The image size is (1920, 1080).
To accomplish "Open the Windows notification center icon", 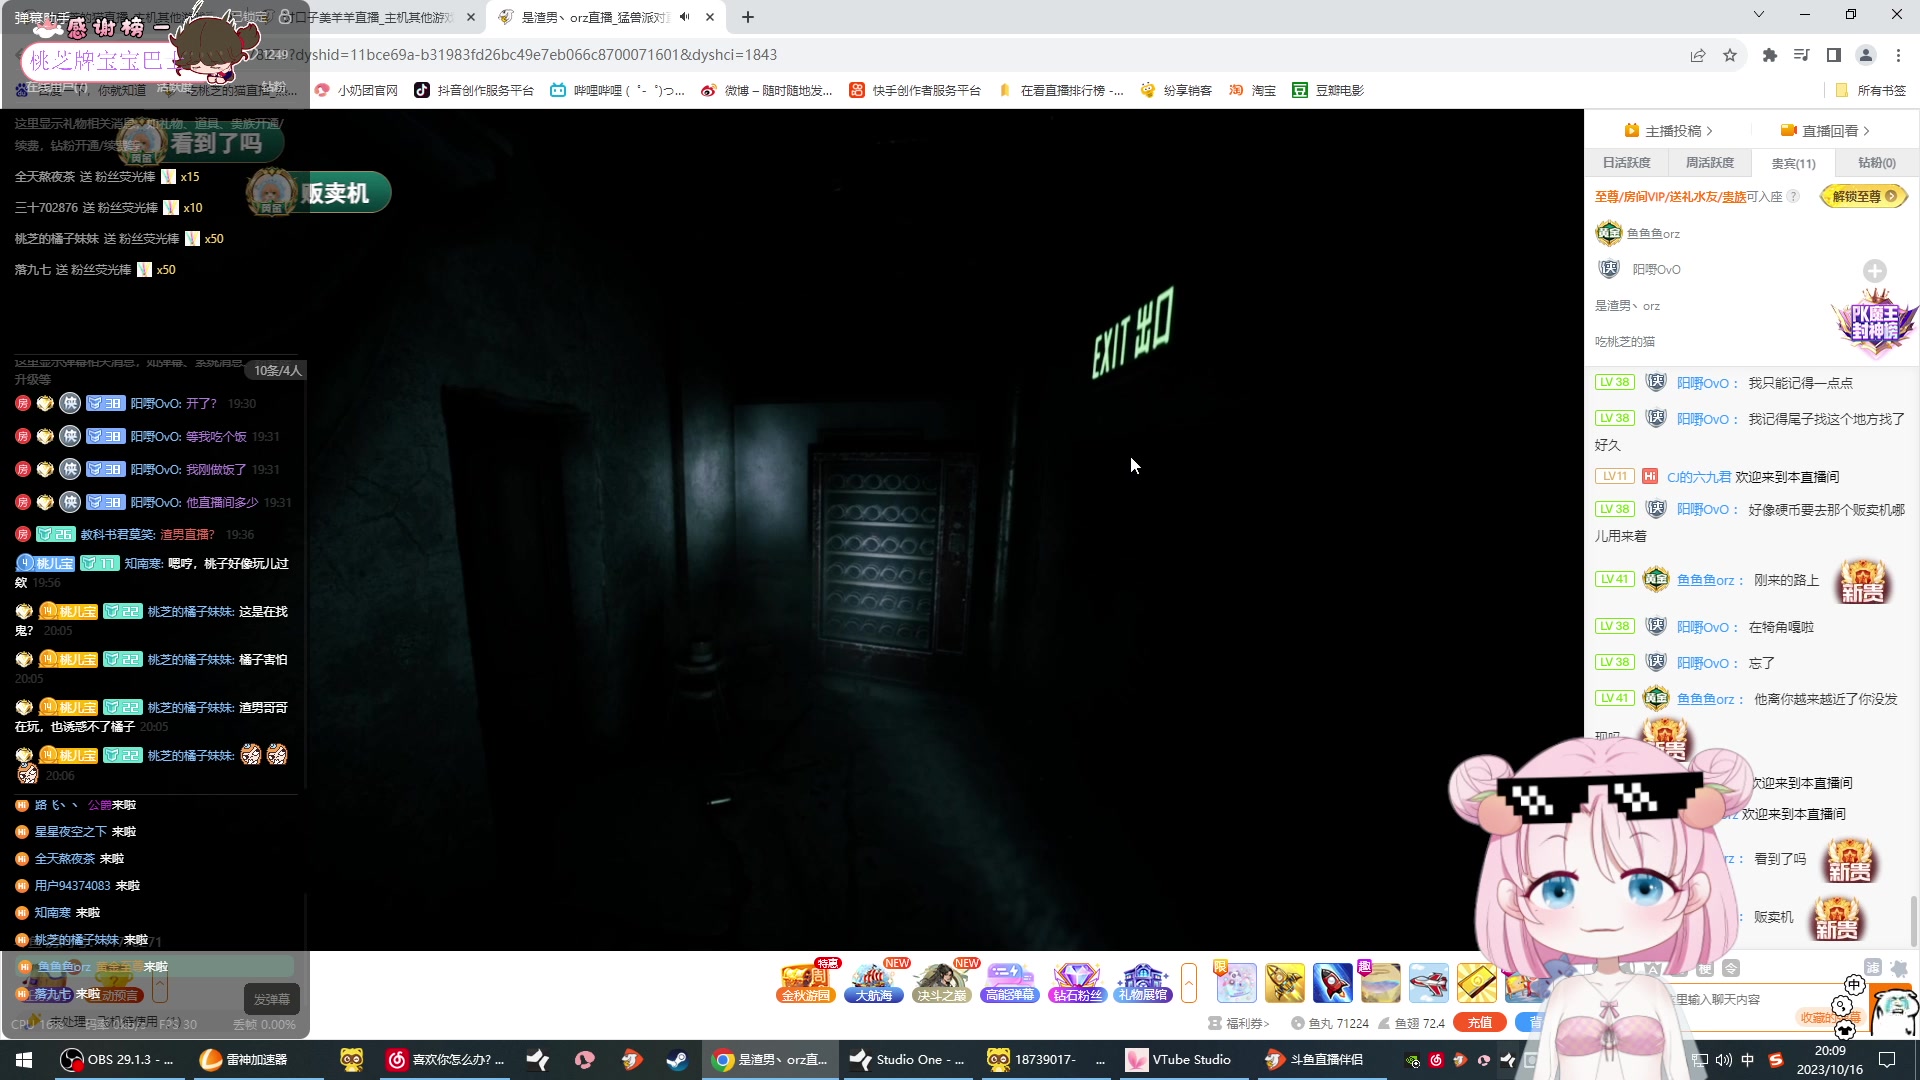I will coord(1887,1060).
